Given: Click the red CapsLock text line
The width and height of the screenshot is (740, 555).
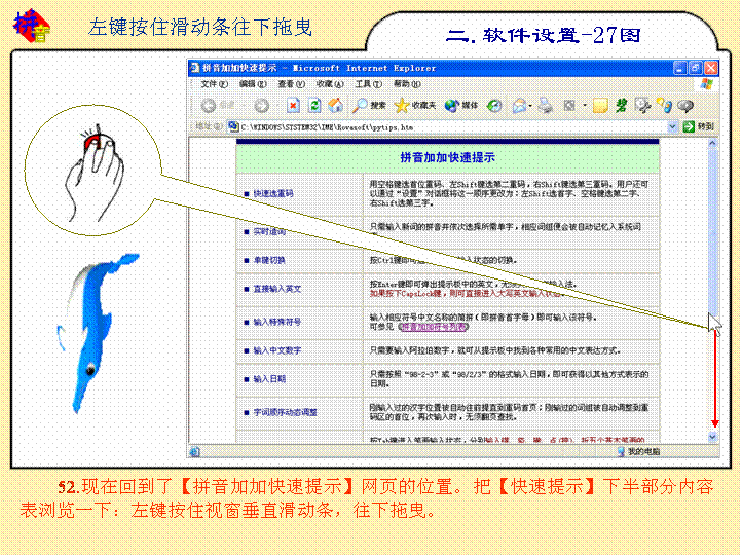Looking at the screenshot, I should click(x=466, y=294).
